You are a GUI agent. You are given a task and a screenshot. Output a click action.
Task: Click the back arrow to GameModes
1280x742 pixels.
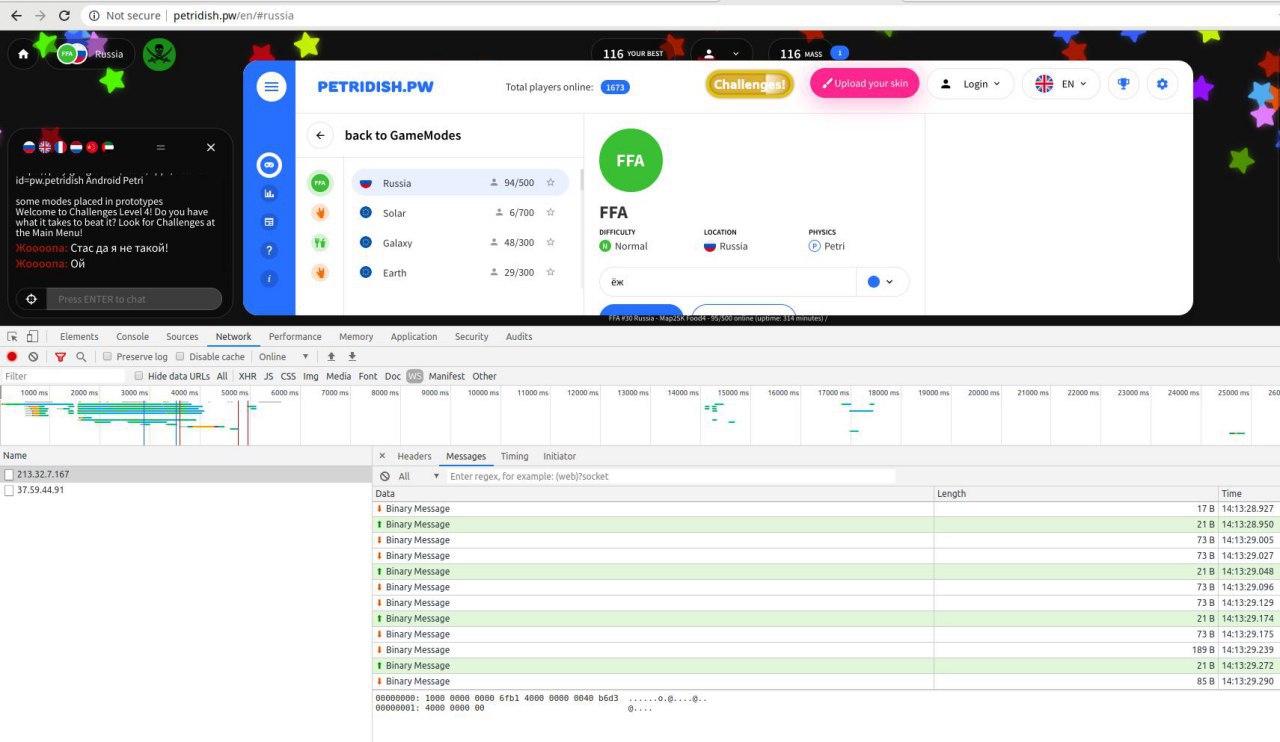[320, 135]
